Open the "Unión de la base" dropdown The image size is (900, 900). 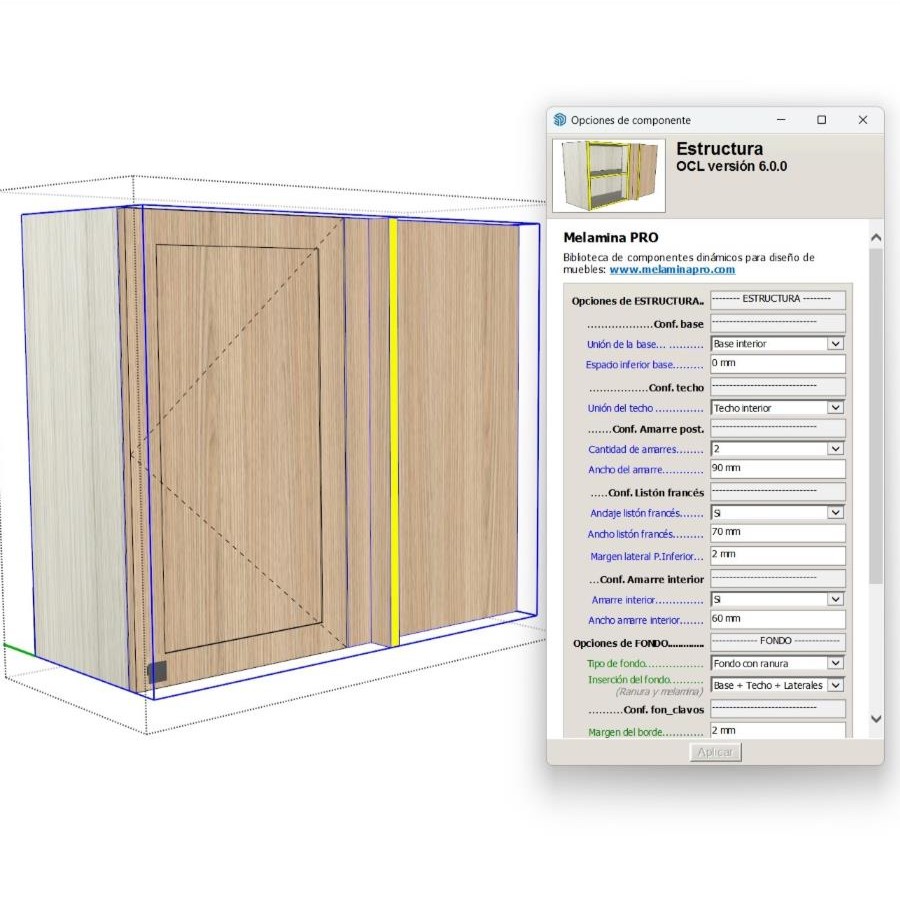tap(836, 343)
